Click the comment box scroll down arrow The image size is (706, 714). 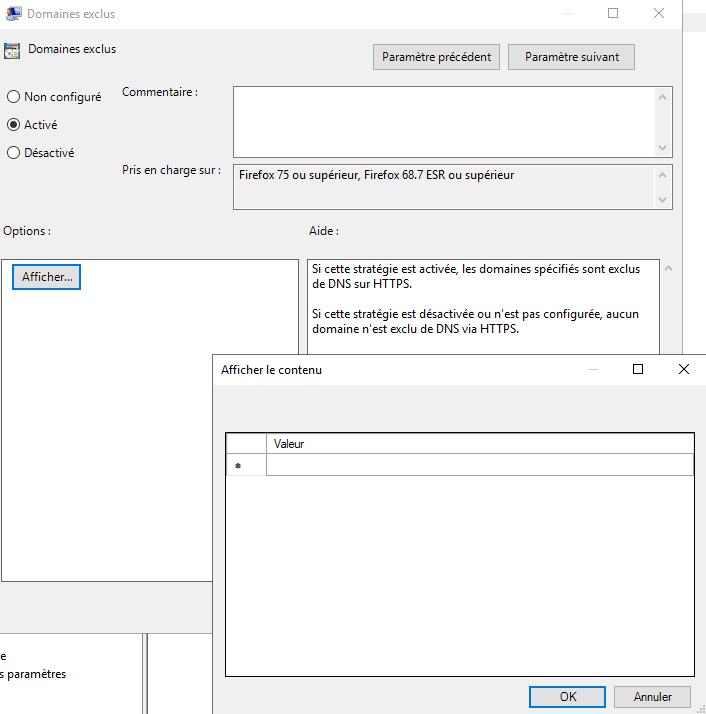pyautogui.click(x=663, y=148)
